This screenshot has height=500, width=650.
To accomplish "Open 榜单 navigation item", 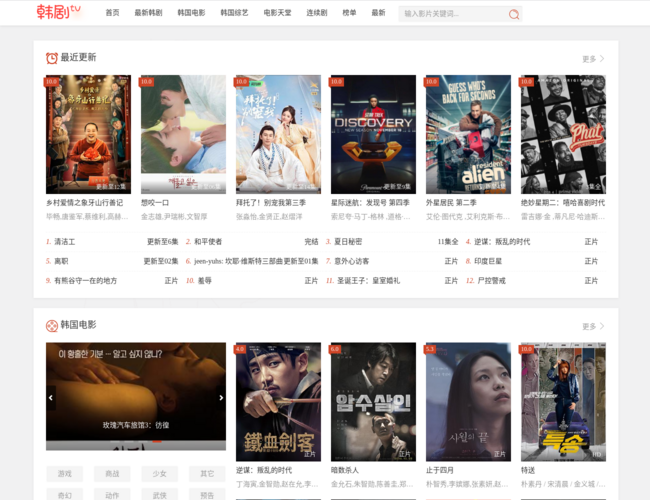I will pyautogui.click(x=349, y=13).
